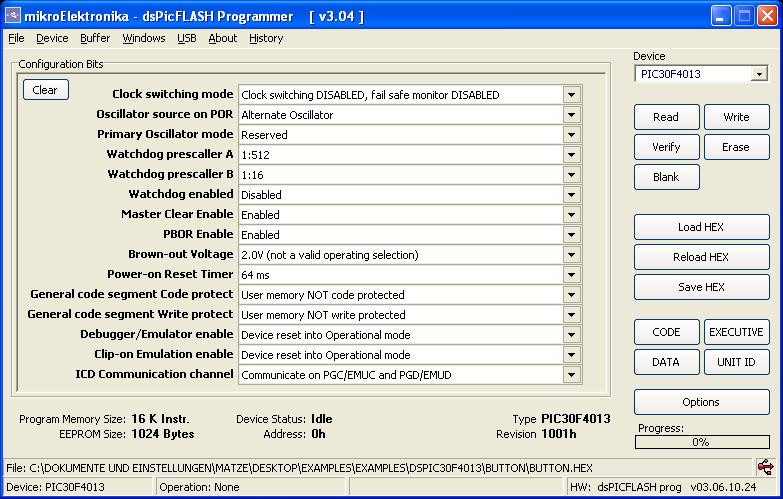Expand the Watchdog prescaller B dropdown
This screenshot has height=499, width=783.
pos(571,175)
